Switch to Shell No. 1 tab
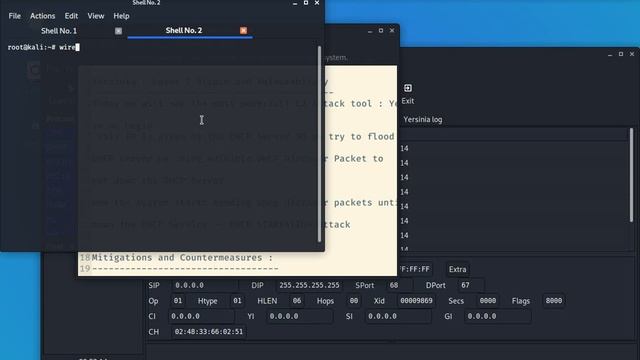Viewport: 640px width, 360px height. (x=59, y=31)
